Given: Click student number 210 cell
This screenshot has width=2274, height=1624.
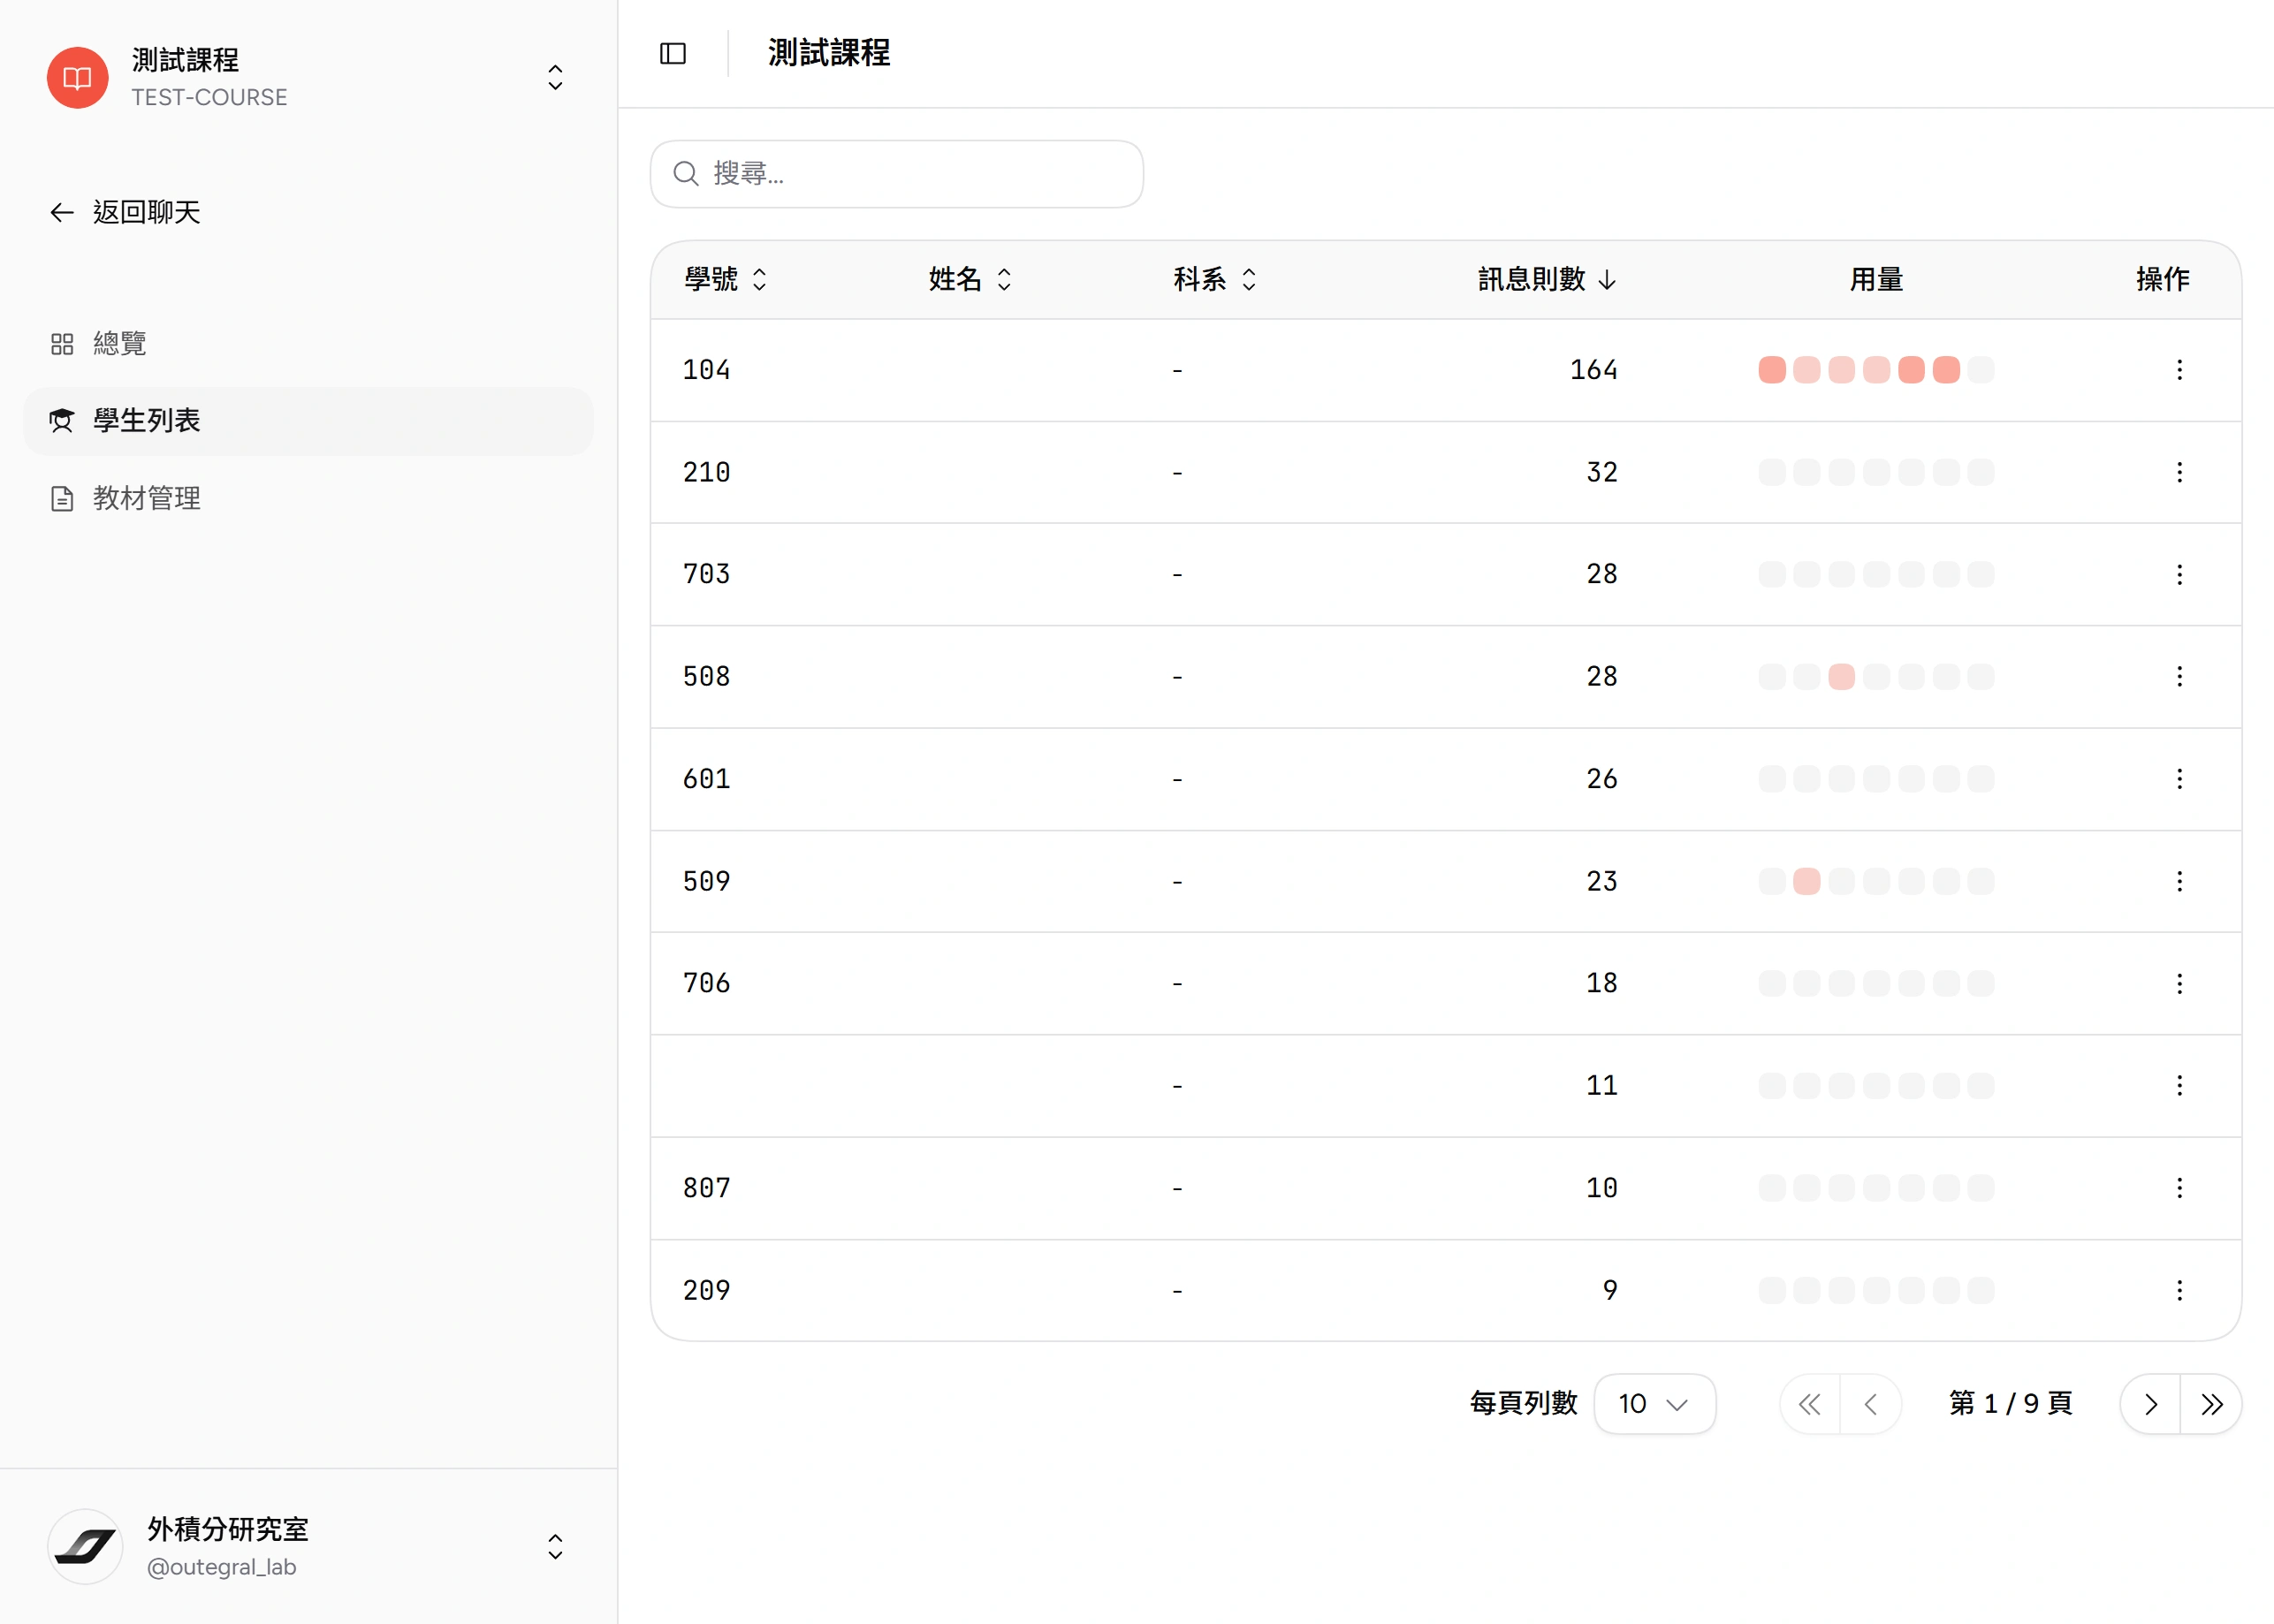Looking at the screenshot, I should (706, 472).
